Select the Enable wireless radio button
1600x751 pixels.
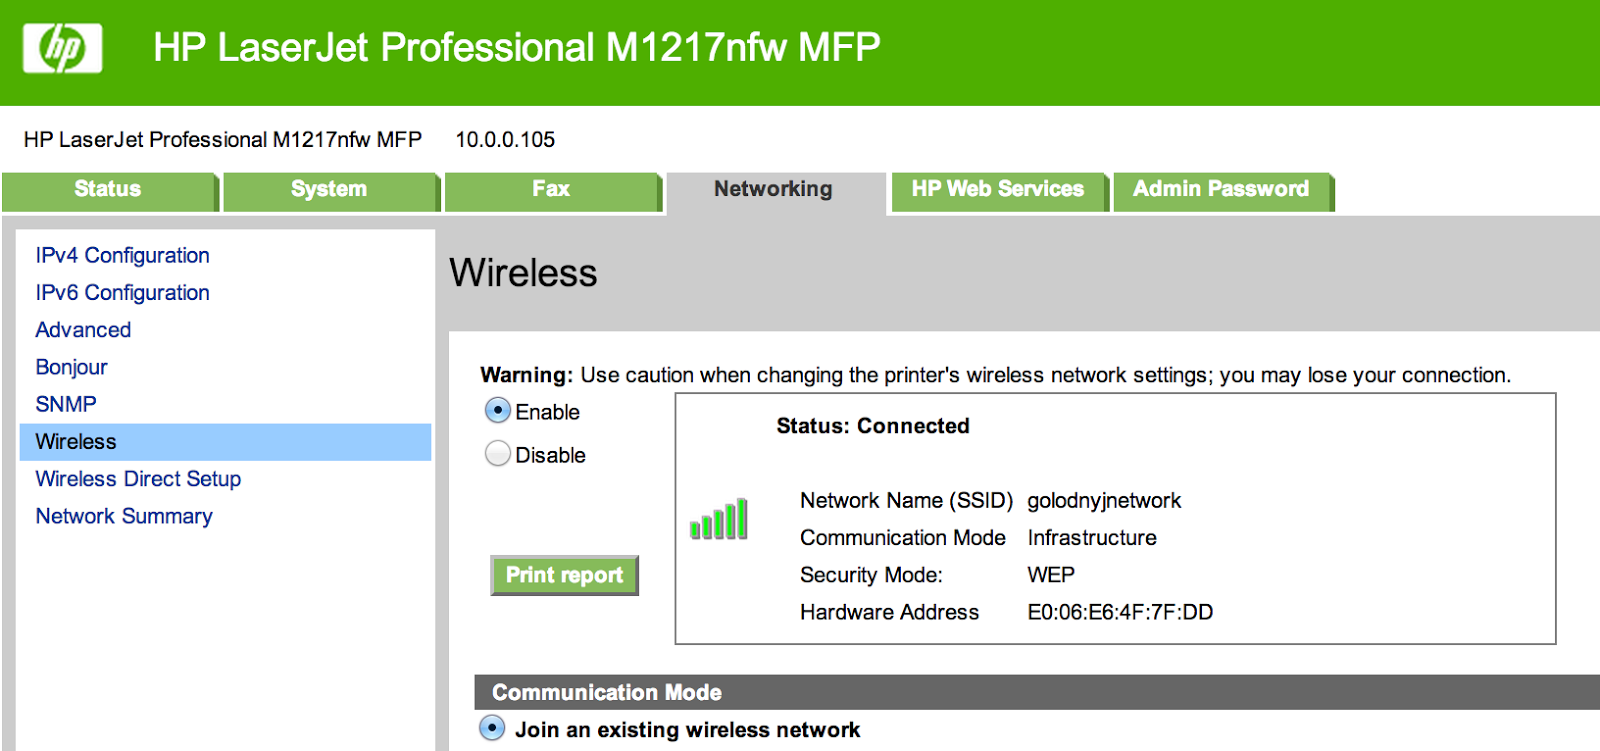tap(497, 411)
